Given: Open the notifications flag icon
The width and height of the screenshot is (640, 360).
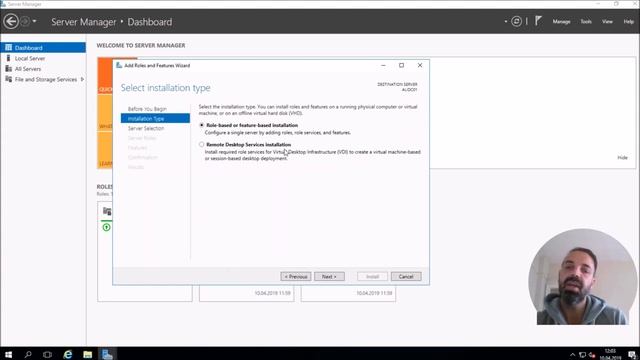Looking at the screenshot, I should click(x=538, y=21).
